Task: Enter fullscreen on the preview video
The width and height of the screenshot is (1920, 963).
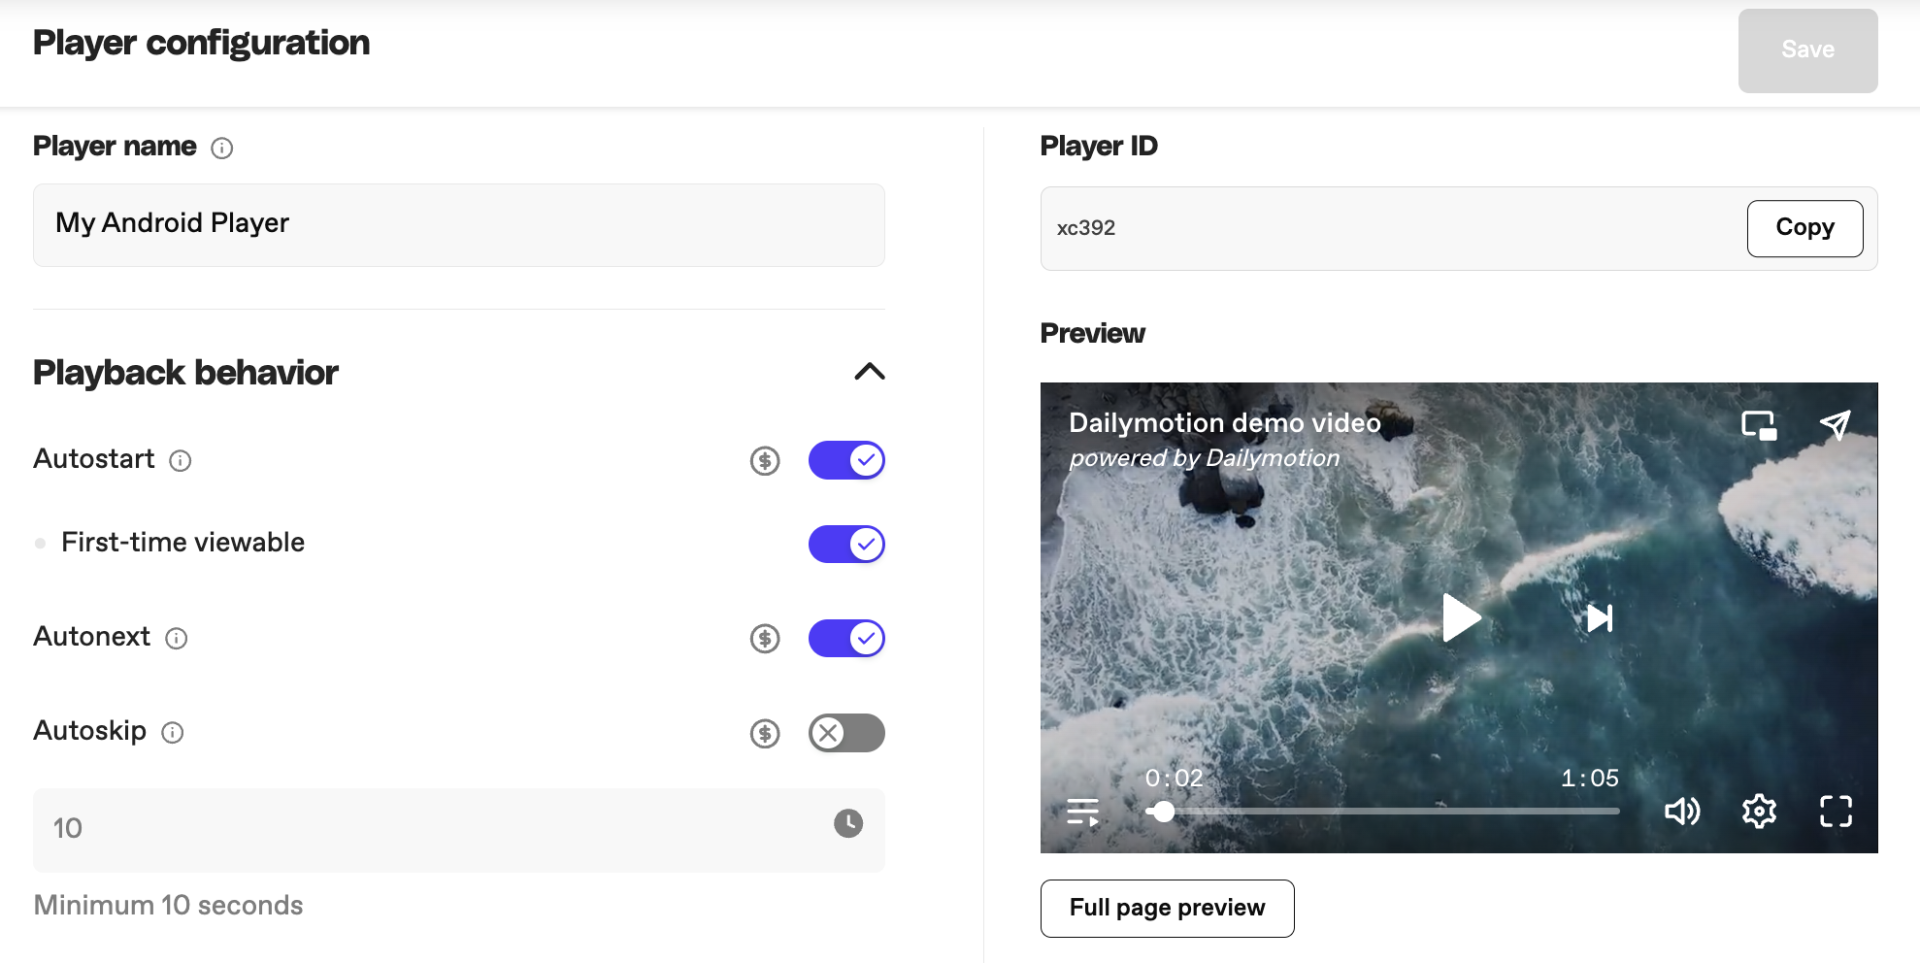Action: (x=1836, y=811)
